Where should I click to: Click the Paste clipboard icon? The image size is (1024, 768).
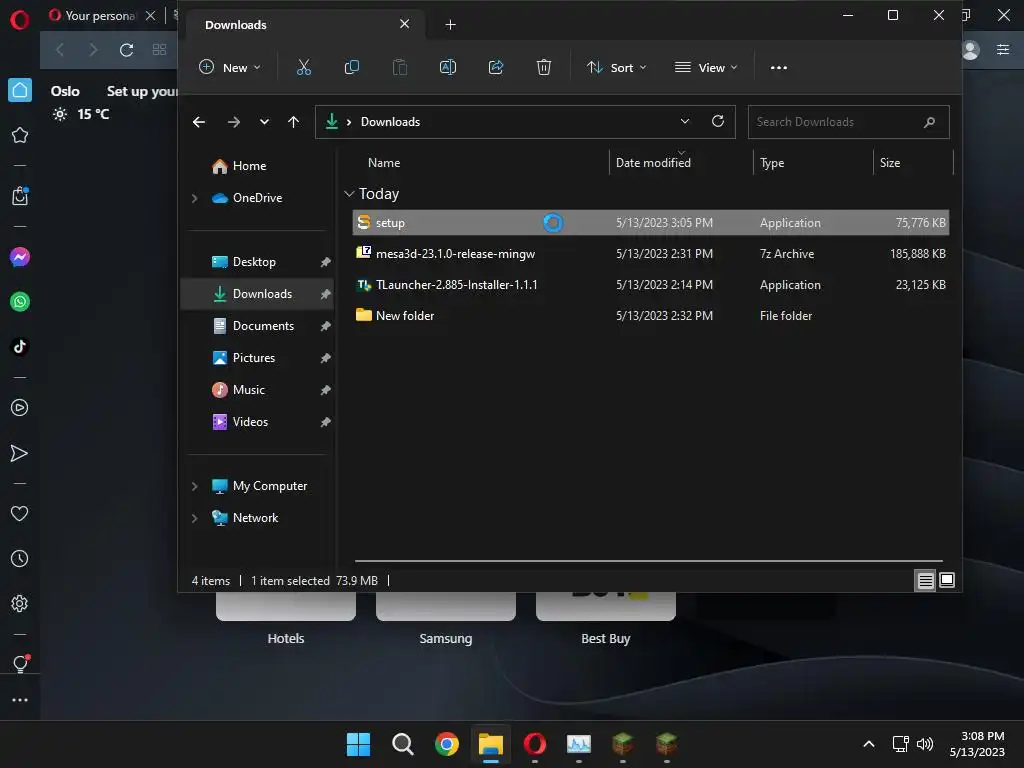point(400,67)
